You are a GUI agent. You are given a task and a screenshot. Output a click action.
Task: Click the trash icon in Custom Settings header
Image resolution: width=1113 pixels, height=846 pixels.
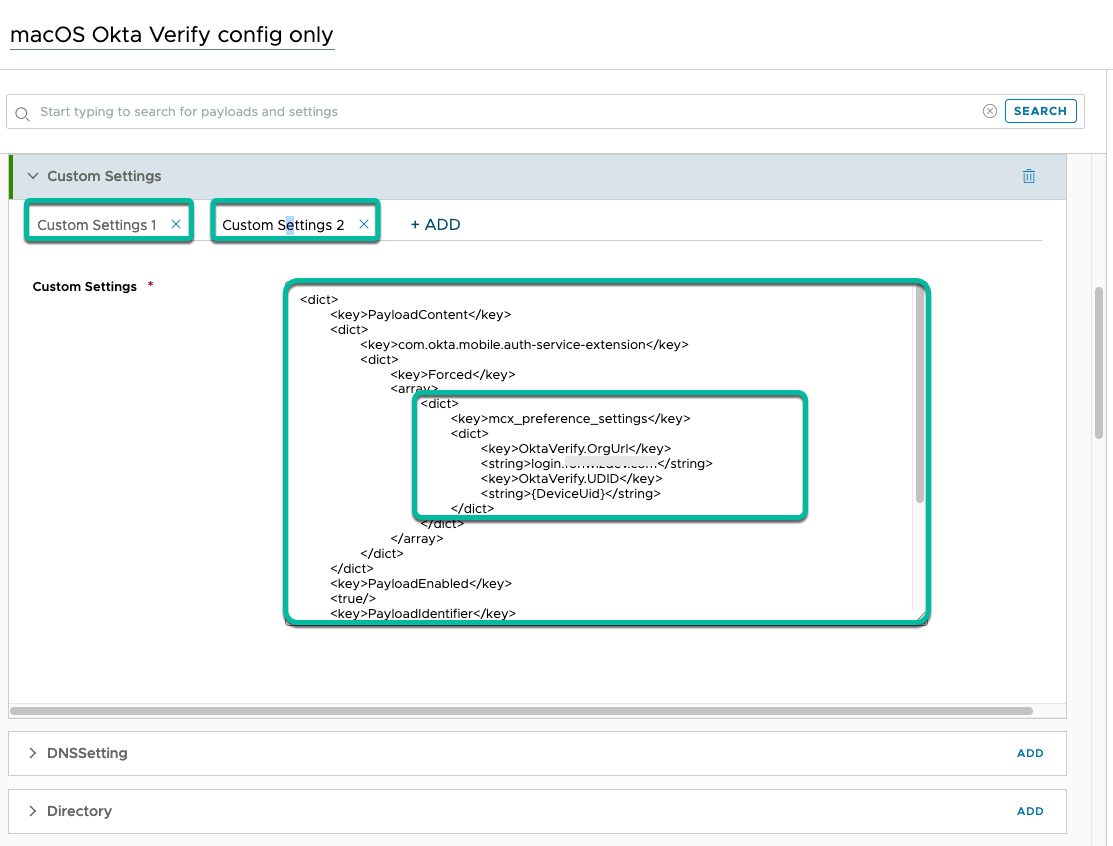click(x=1028, y=175)
